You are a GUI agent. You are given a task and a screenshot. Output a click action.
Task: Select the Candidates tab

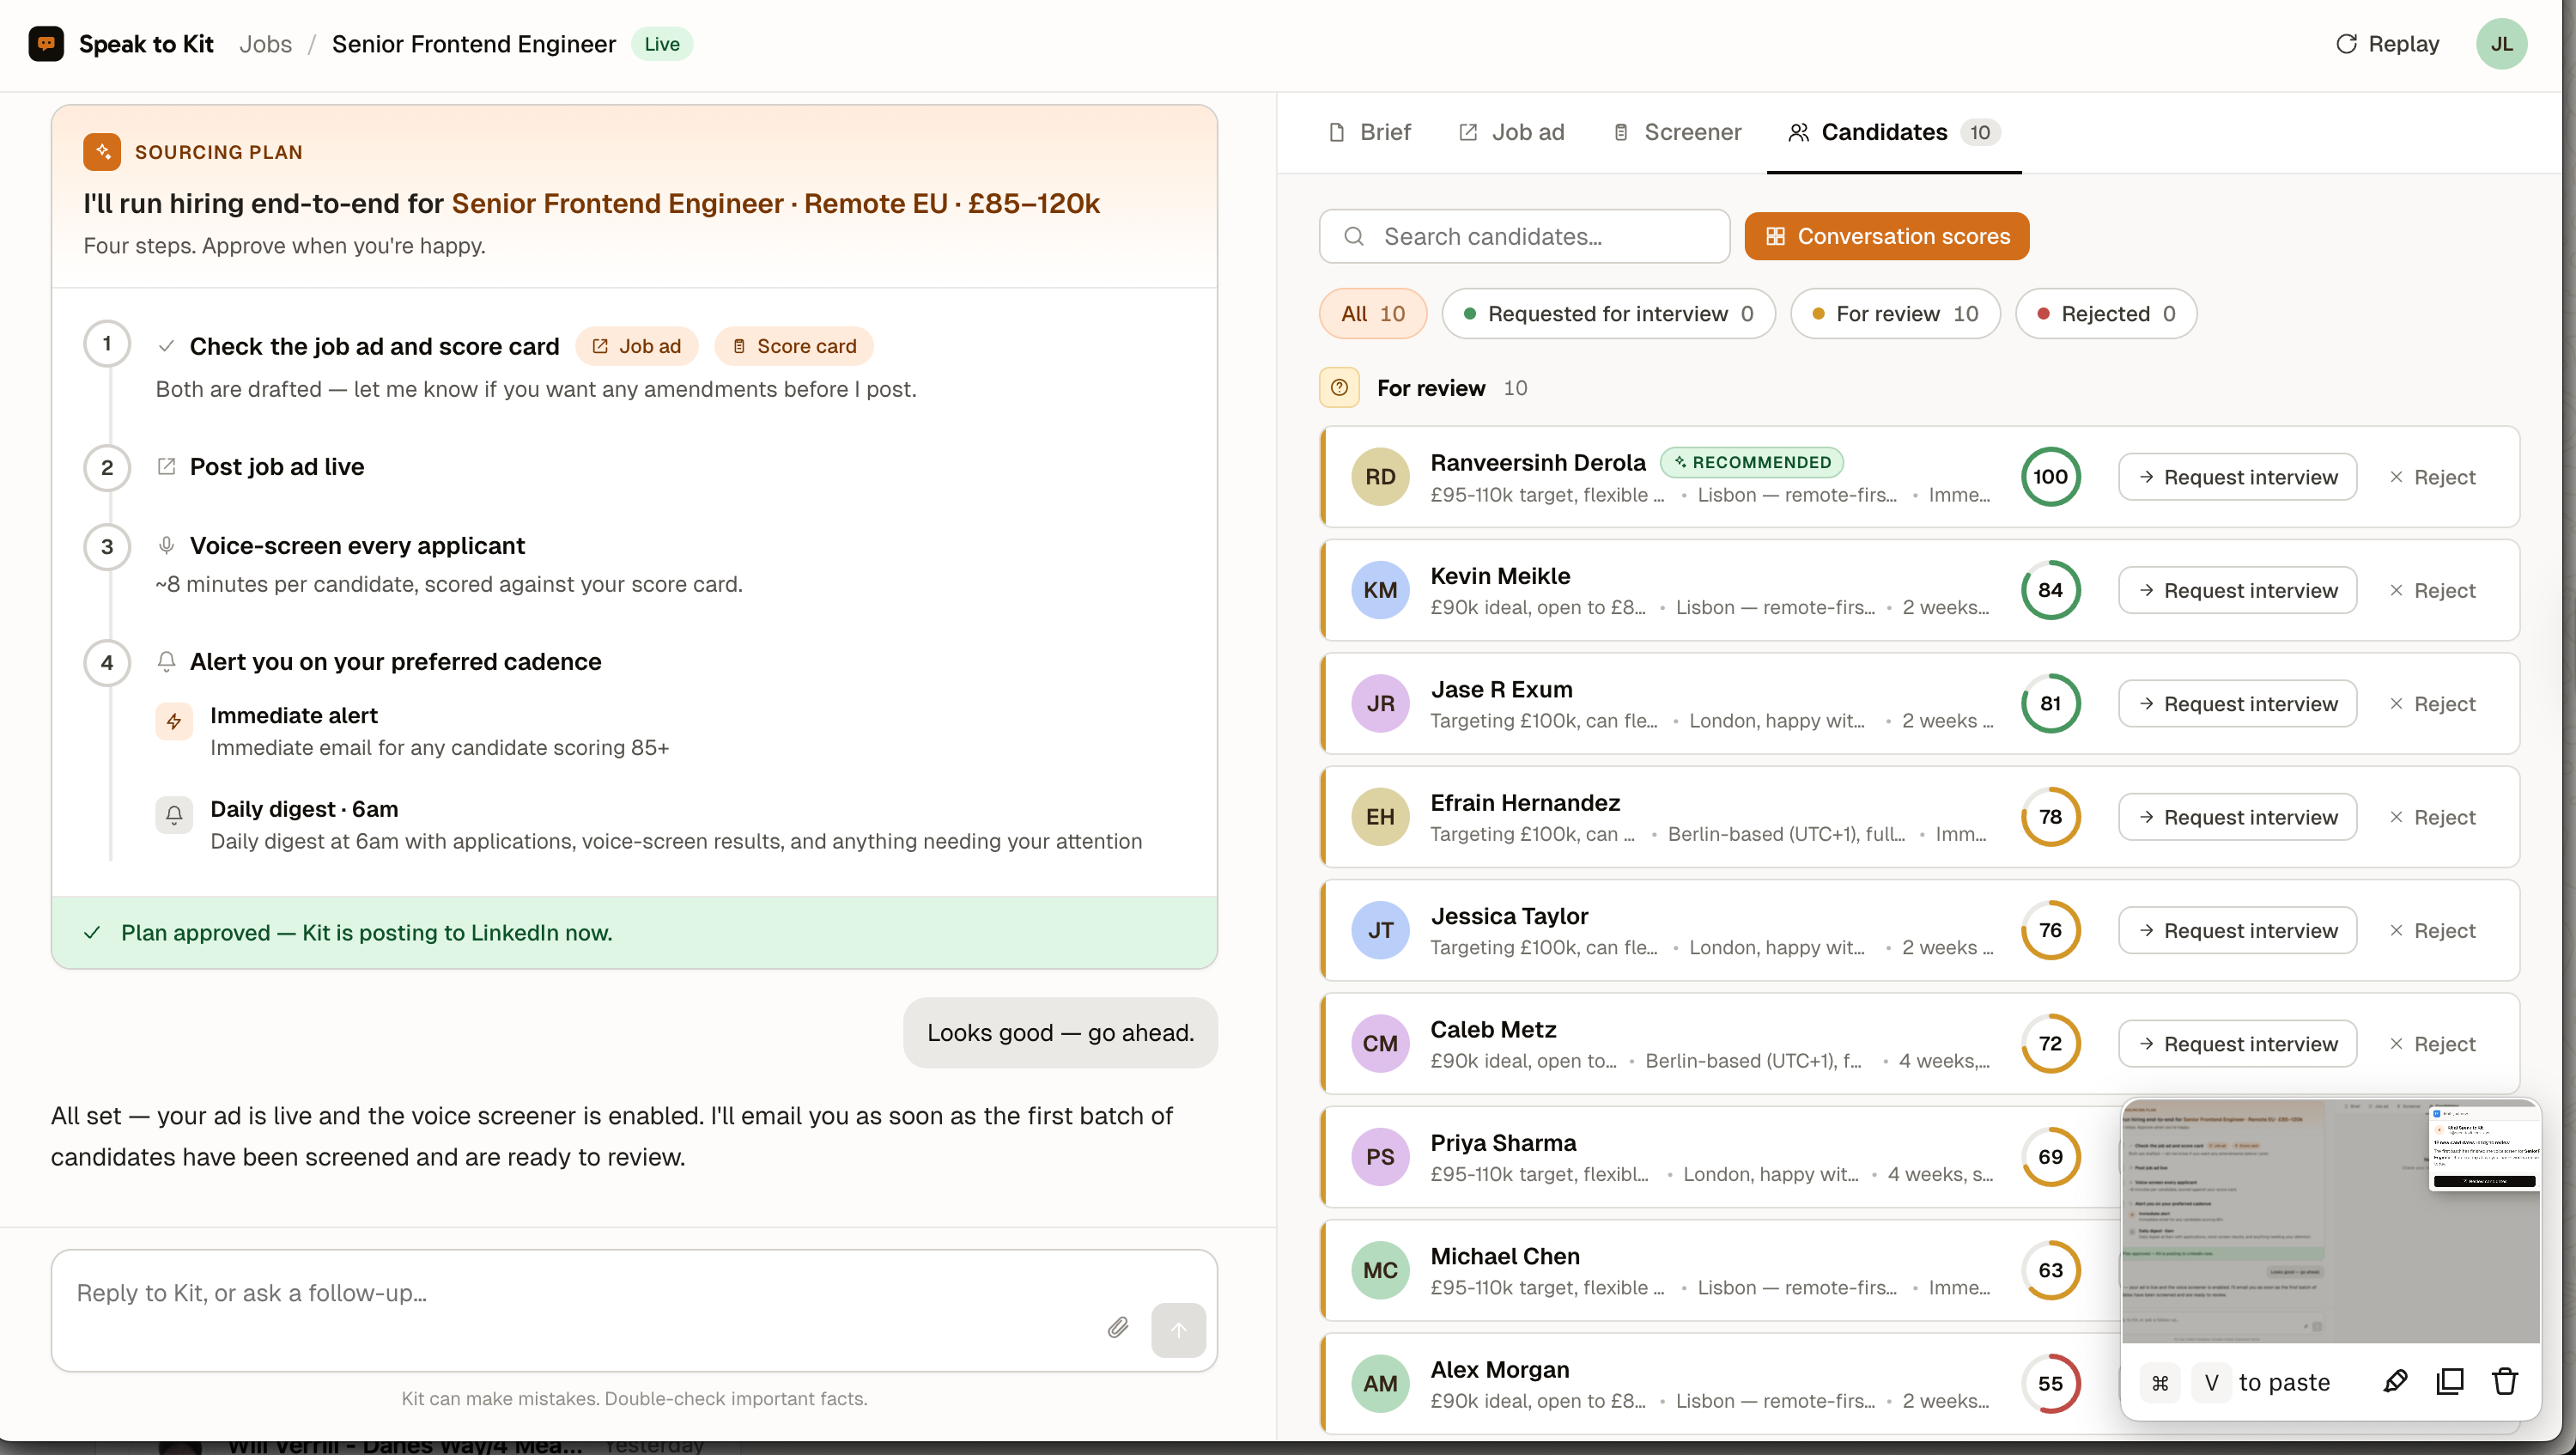click(1893, 132)
